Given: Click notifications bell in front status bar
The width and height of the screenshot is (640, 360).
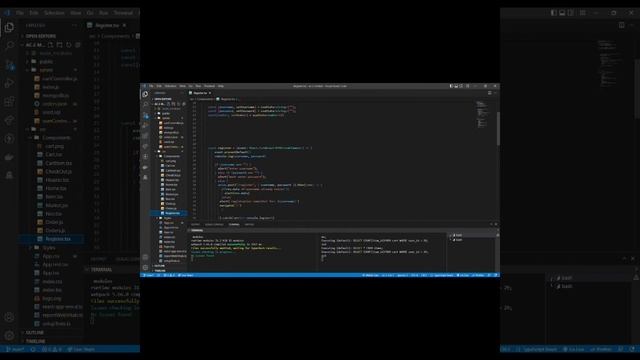Looking at the screenshot, I should 496,275.
